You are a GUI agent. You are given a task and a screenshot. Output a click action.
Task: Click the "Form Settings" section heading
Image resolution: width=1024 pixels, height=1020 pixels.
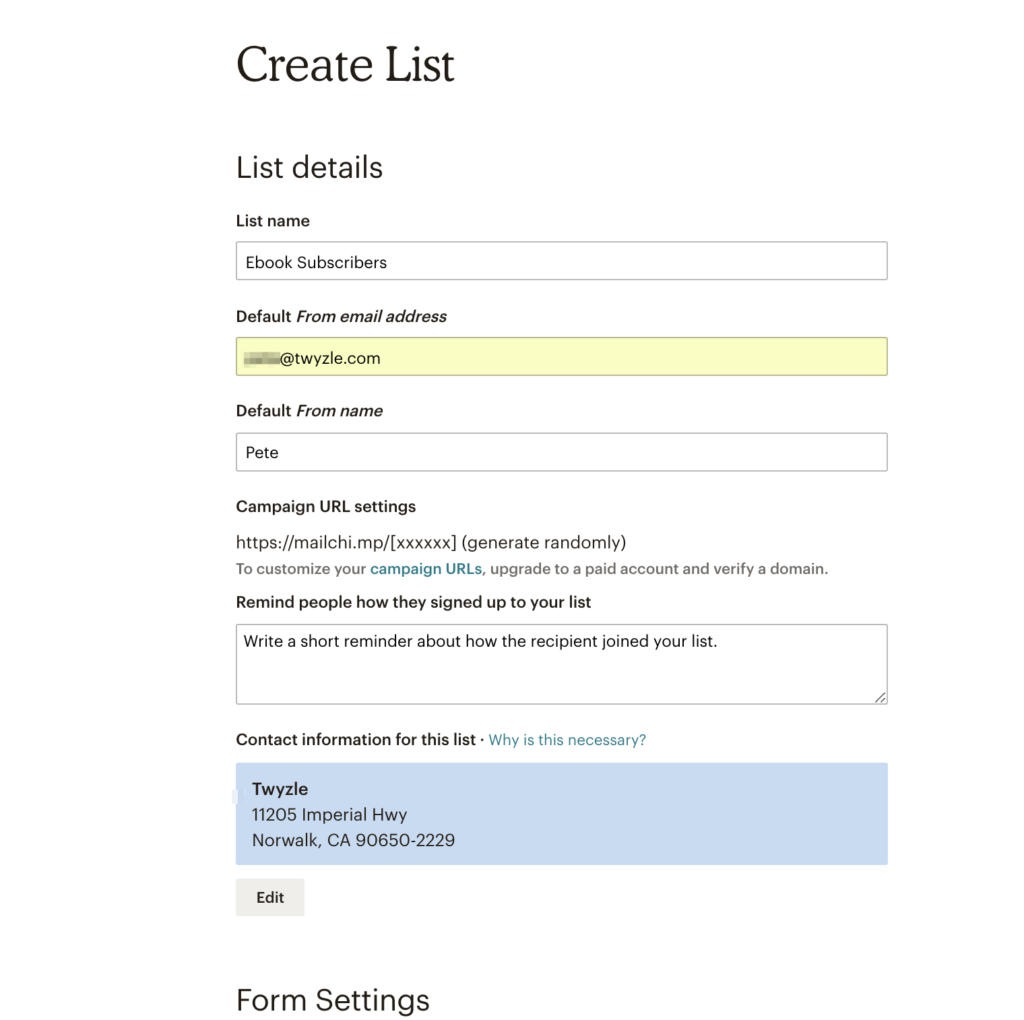click(x=333, y=1000)
